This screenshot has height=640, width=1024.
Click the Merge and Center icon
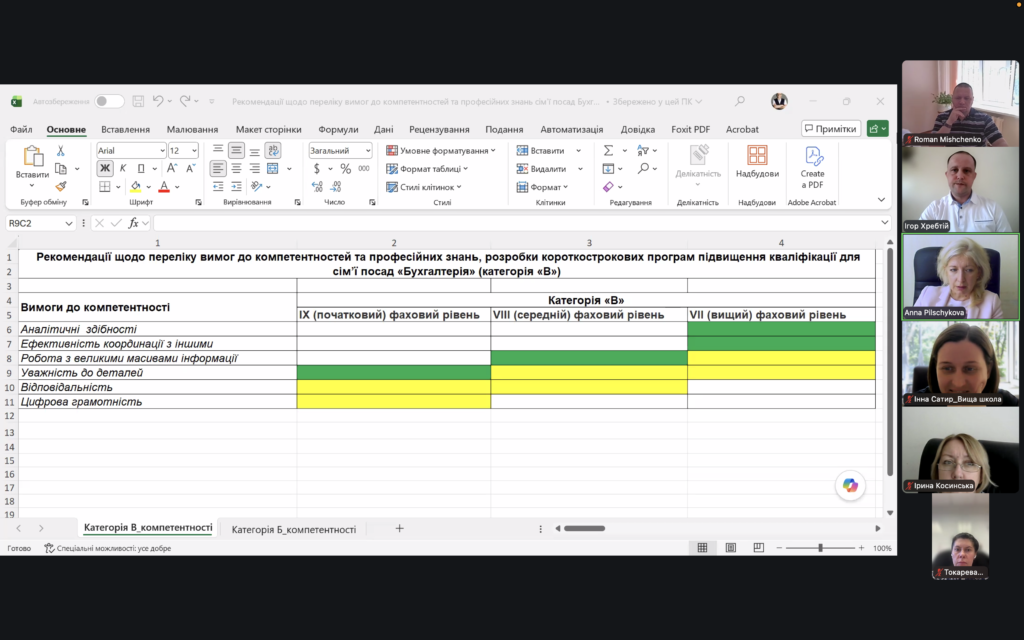pyautogui.click(x=273, y=168)
